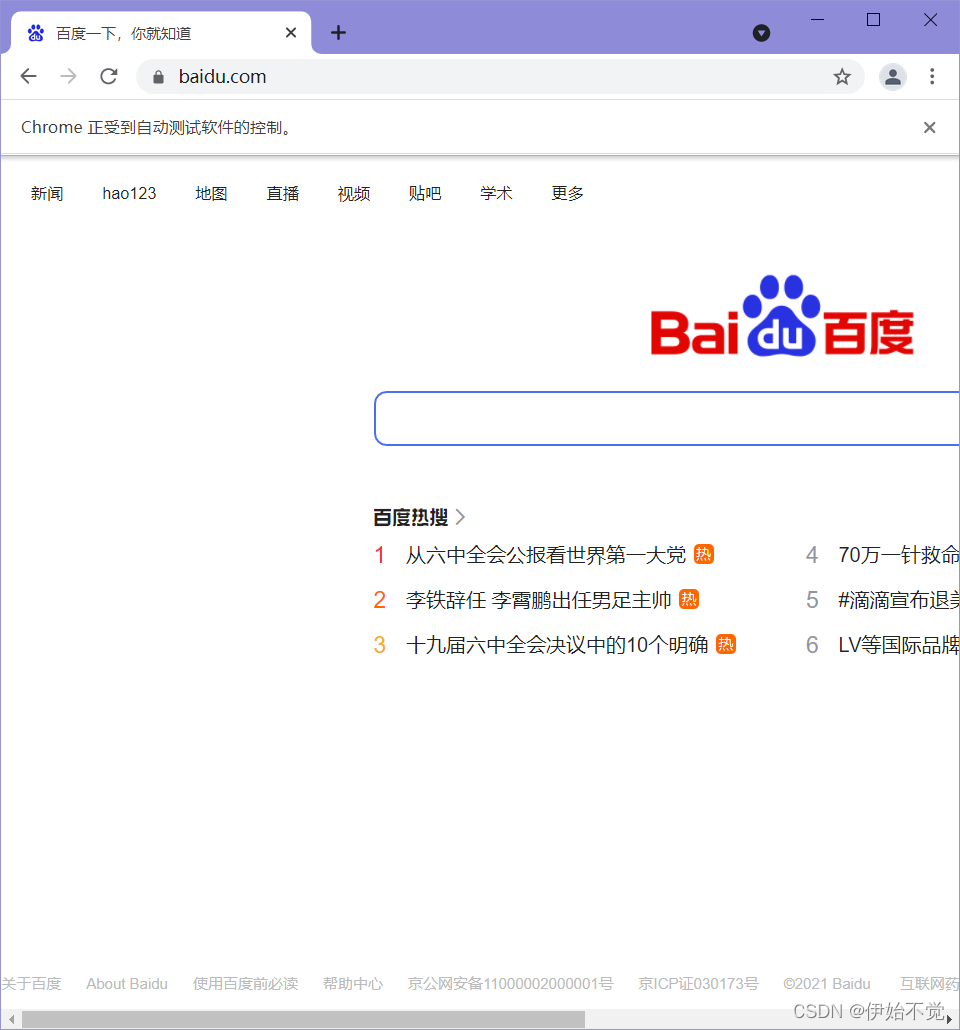
Task: Open hot search 从六中全会公报看世界第一大党
Action: 545,555
